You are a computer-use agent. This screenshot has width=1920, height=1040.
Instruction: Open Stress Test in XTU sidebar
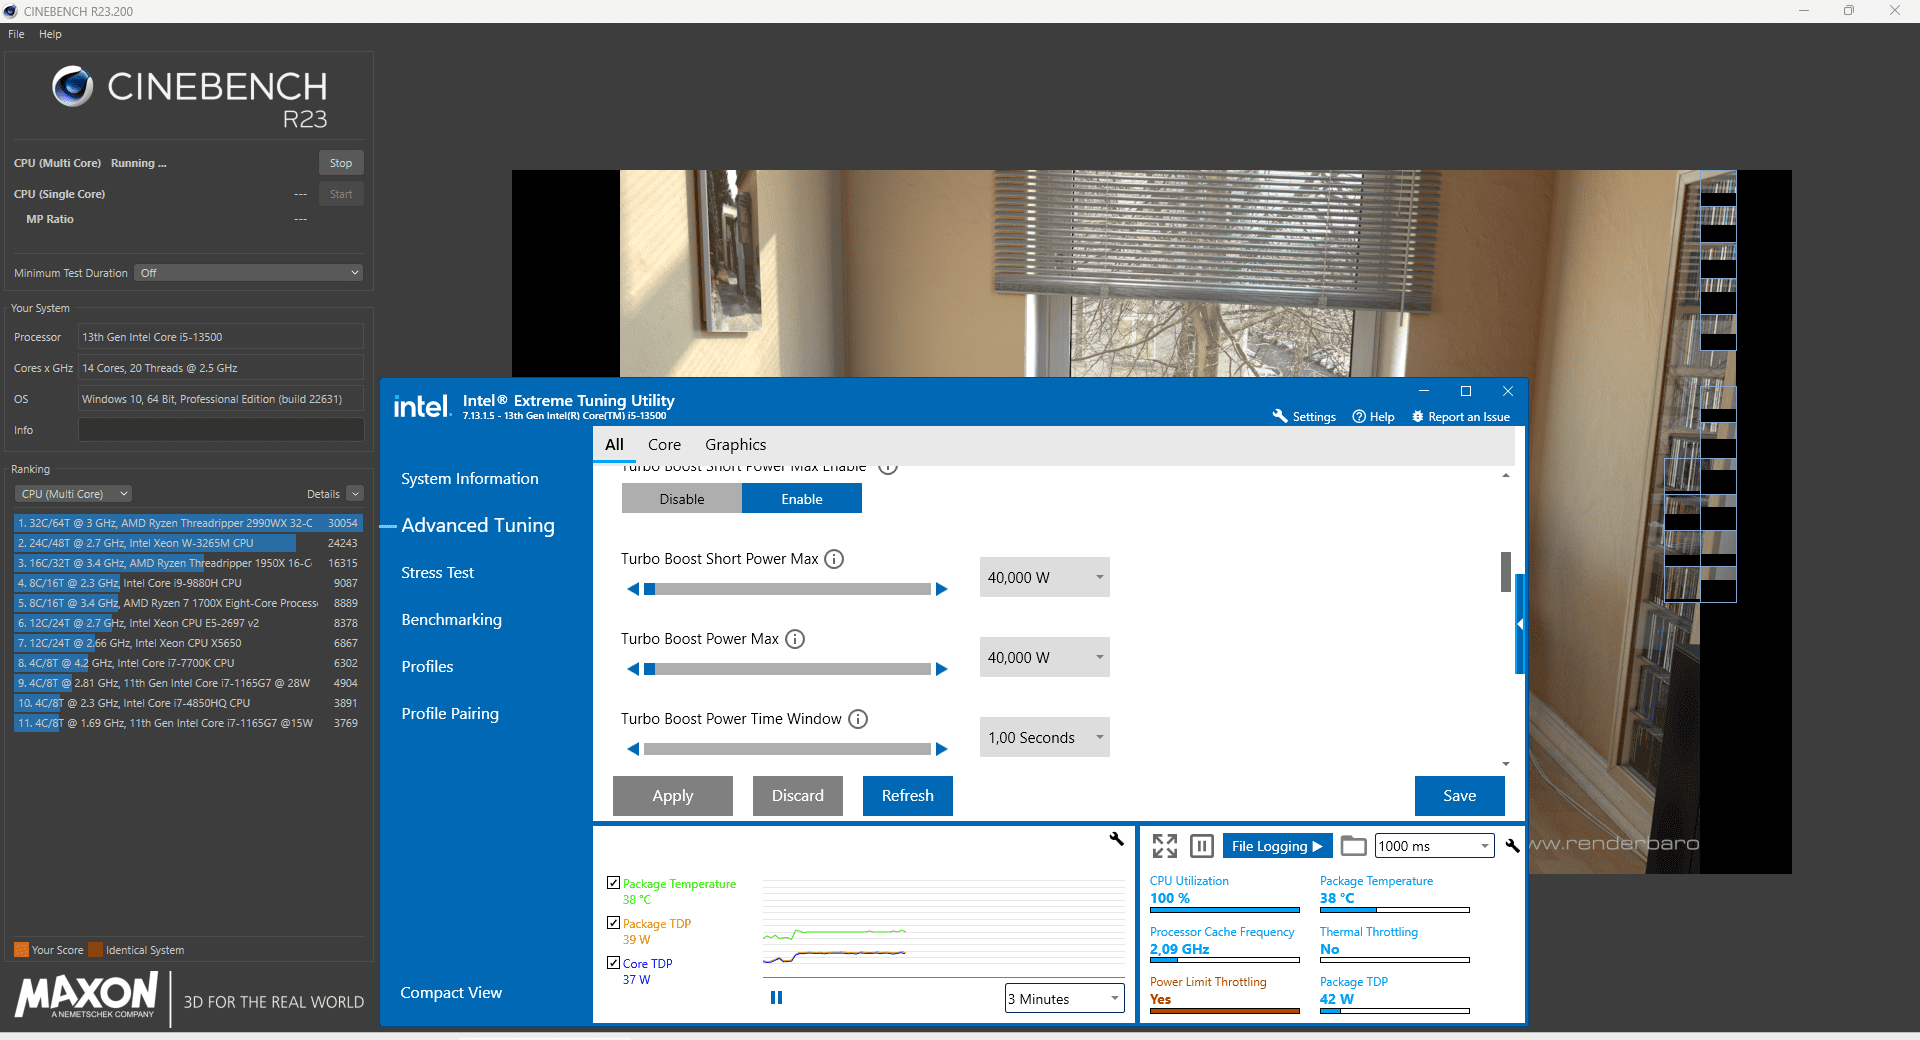[437, 573]
